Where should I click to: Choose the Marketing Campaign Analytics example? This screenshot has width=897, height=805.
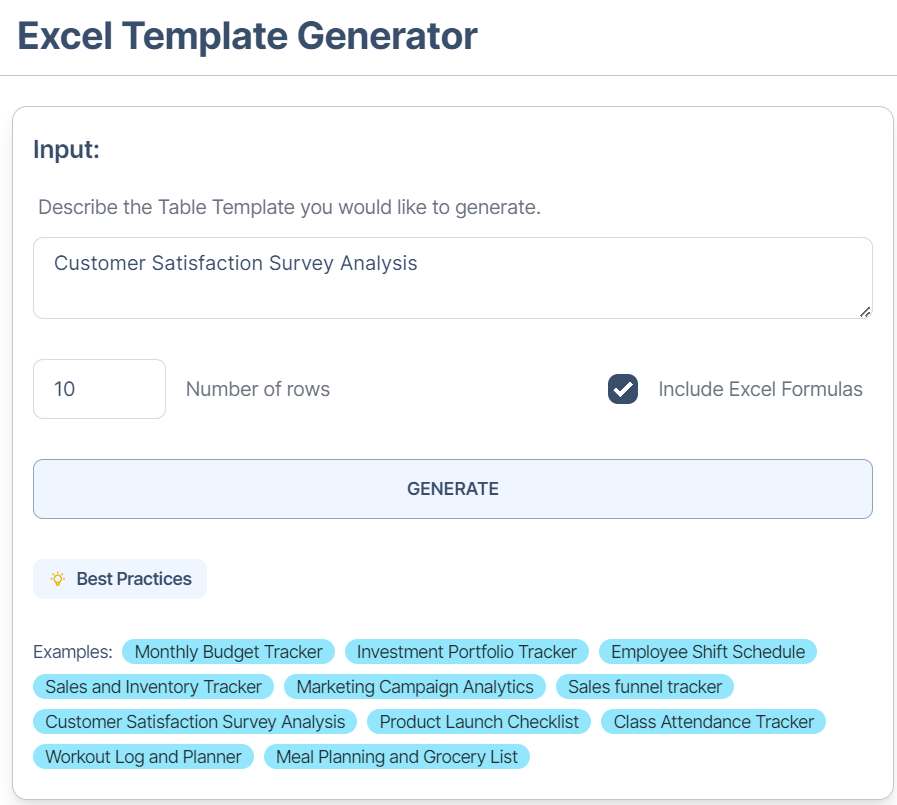(x=415, y=687)
